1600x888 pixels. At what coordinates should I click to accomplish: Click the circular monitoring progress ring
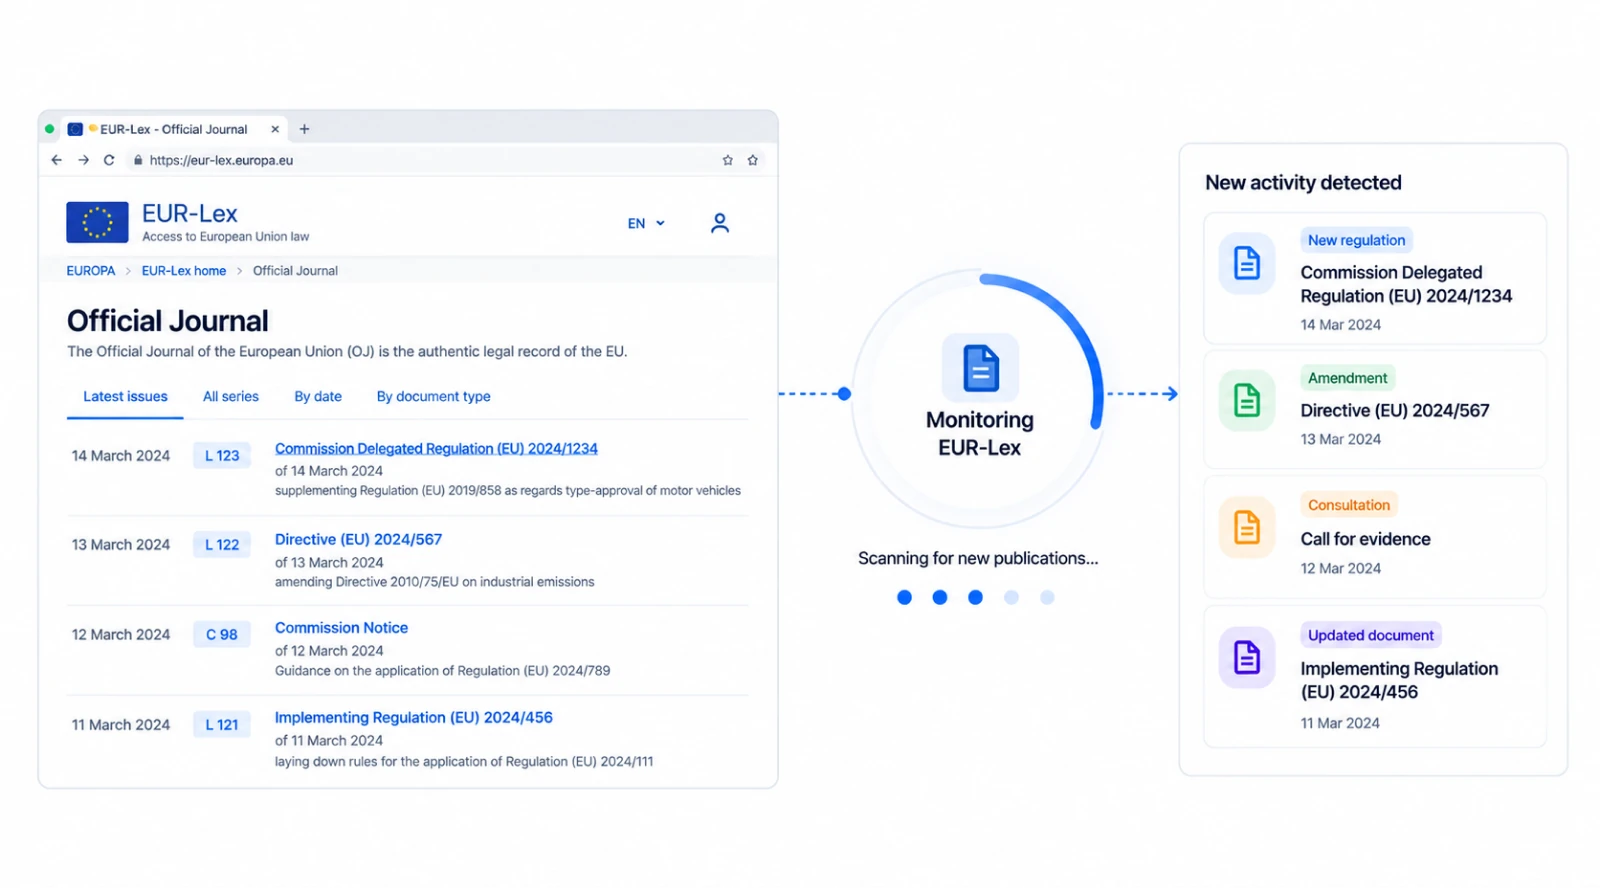979,398
